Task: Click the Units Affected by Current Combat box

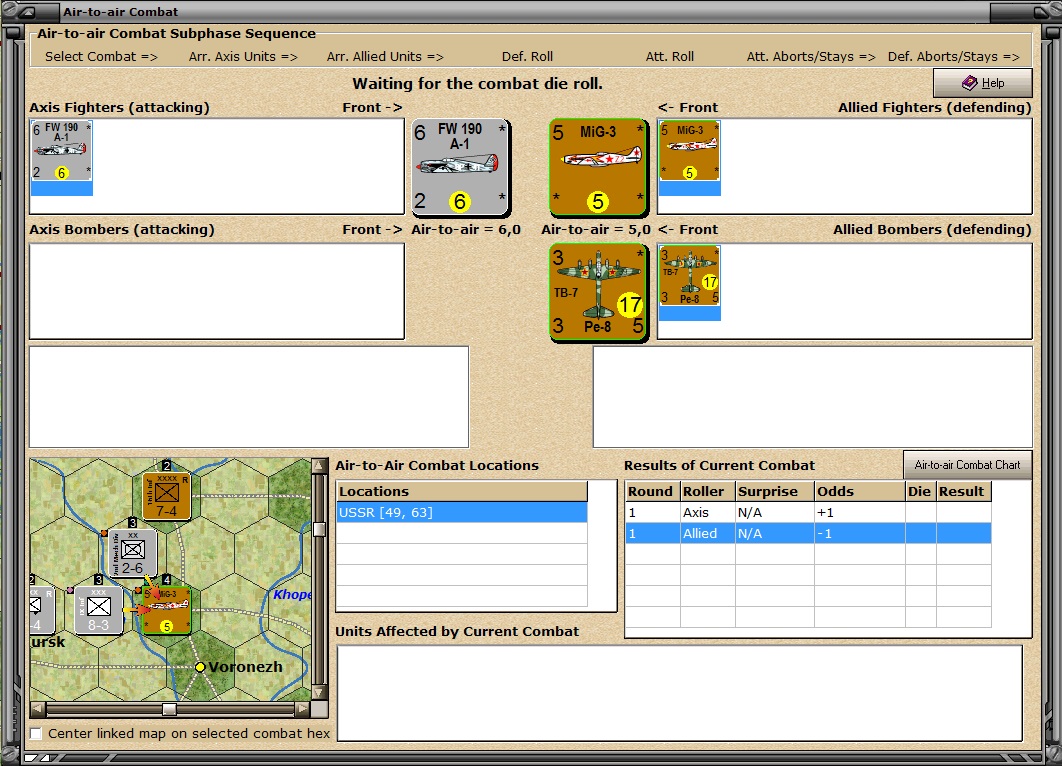Action: (679, 693)
